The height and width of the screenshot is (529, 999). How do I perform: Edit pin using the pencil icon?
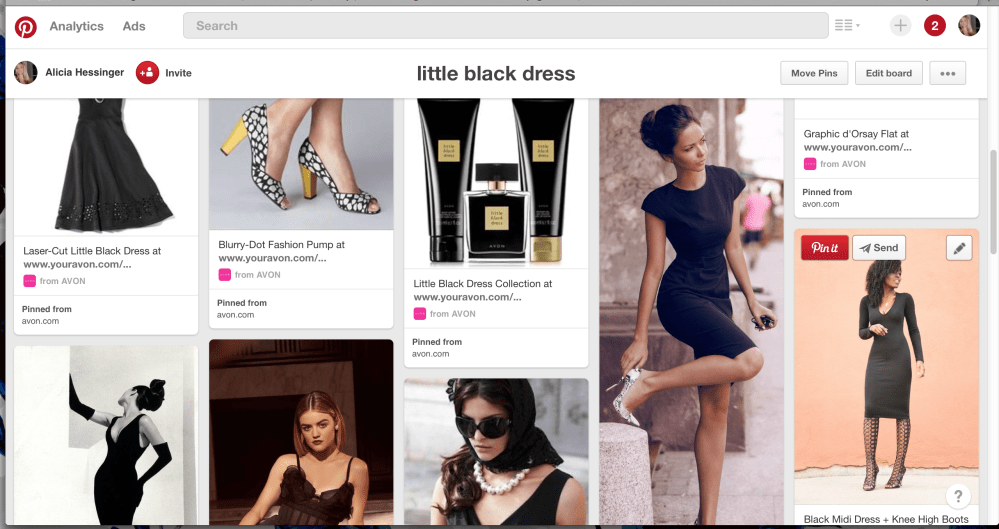tap(959, 248)
